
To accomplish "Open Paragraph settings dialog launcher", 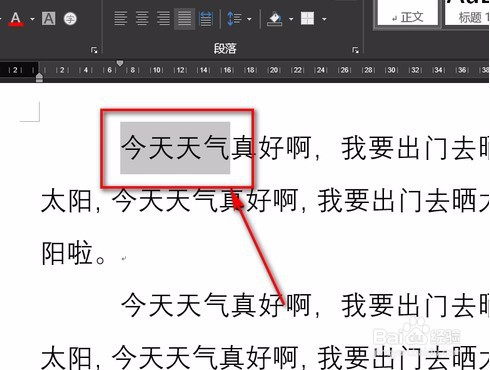I will pos(355,50).
